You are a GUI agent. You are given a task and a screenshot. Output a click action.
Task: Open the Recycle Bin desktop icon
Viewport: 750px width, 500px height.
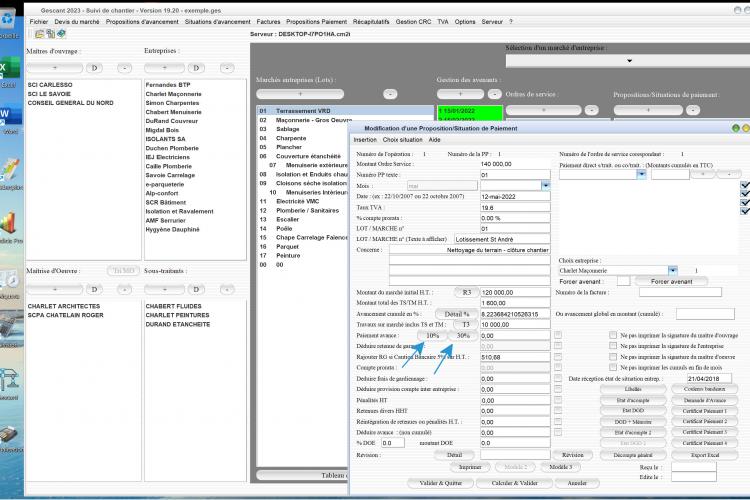[x=9, y=22]
